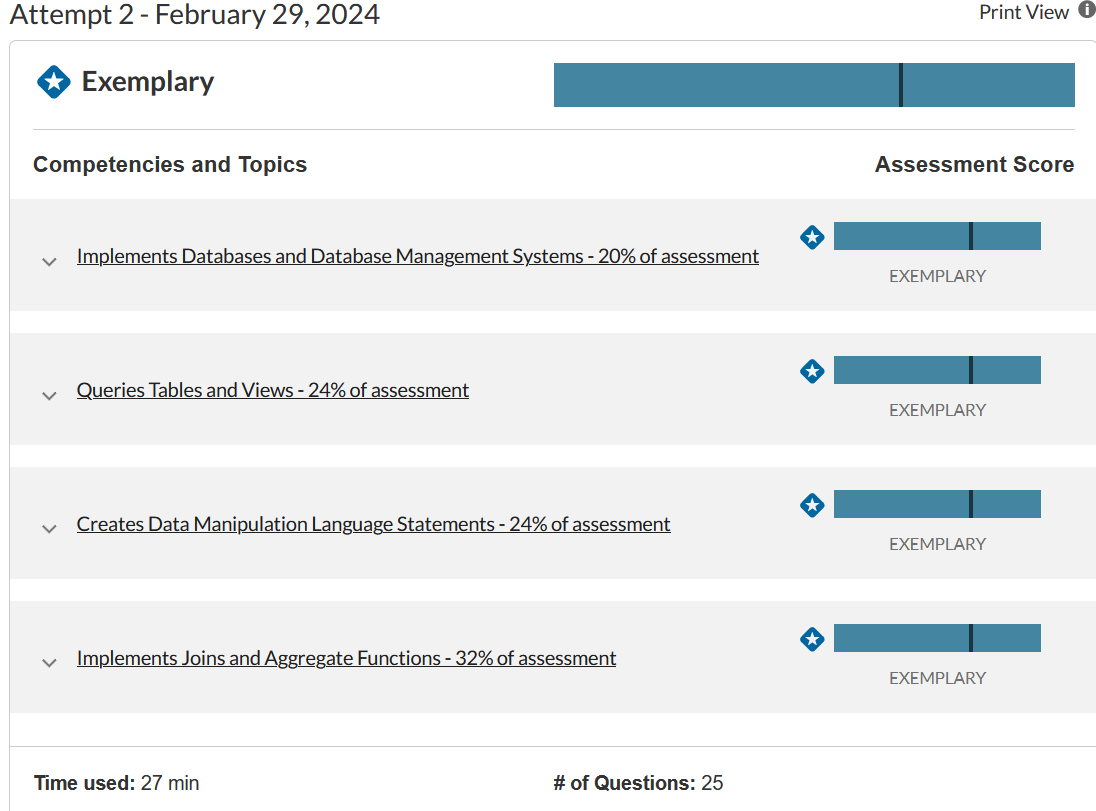
Task: Click the Queries Tables score bar
Action: pos(937,370)
